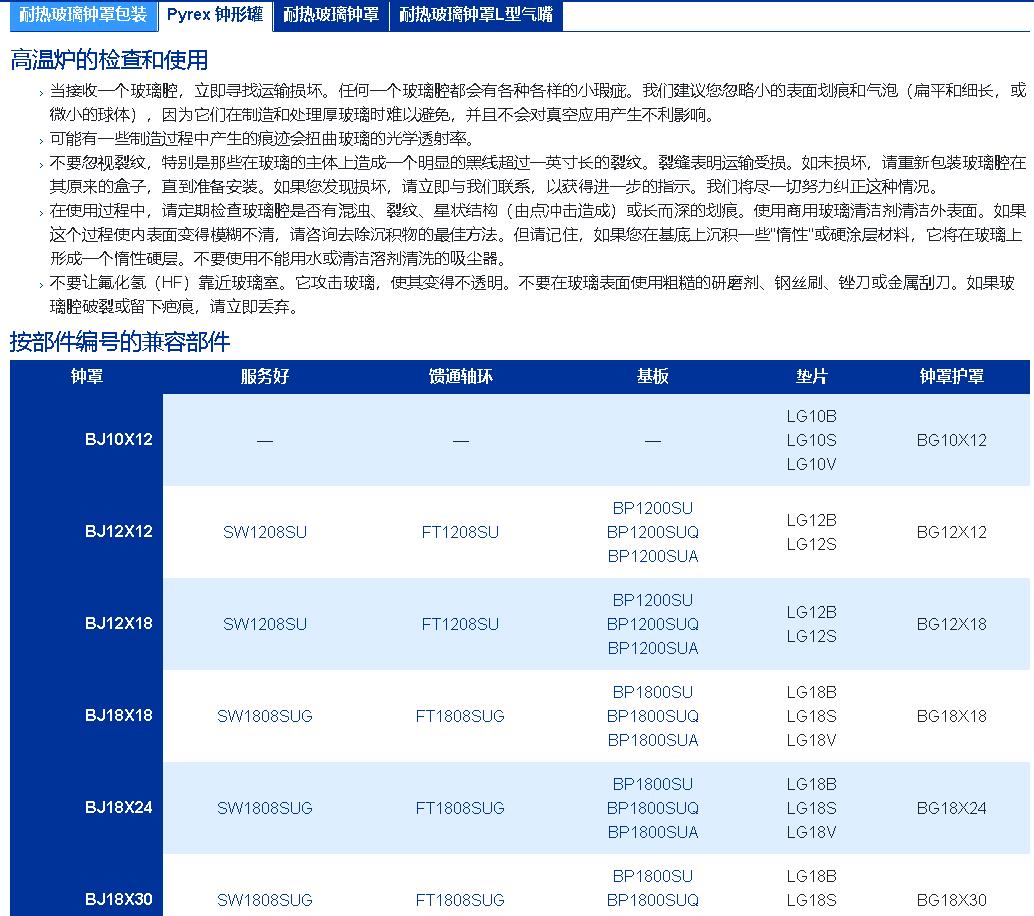Click the BG18X24 guard cell
Image resolution: width=1034 pixels, height=916 pixels.
point(952,809)
